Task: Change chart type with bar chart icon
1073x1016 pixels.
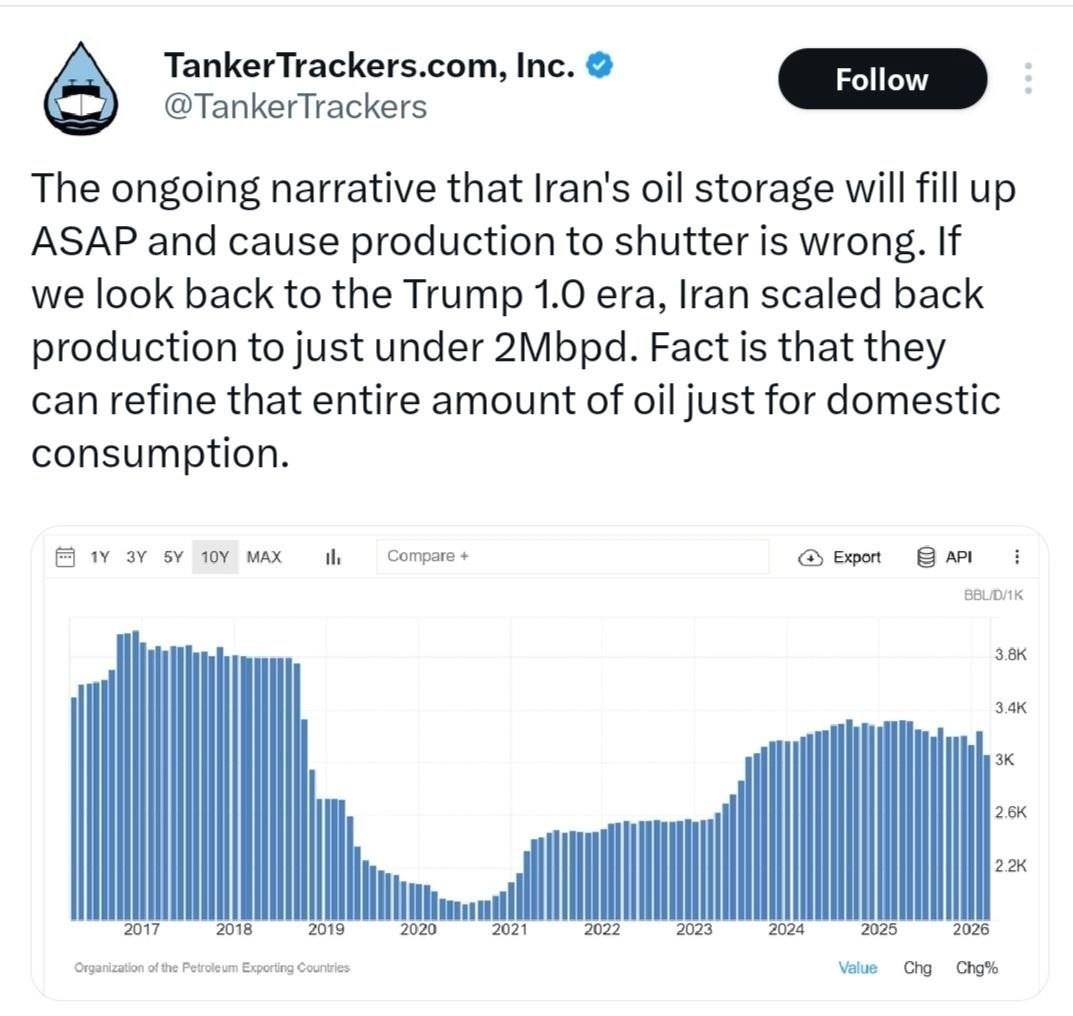Action: pyautogui.click(x=333, y=557)
